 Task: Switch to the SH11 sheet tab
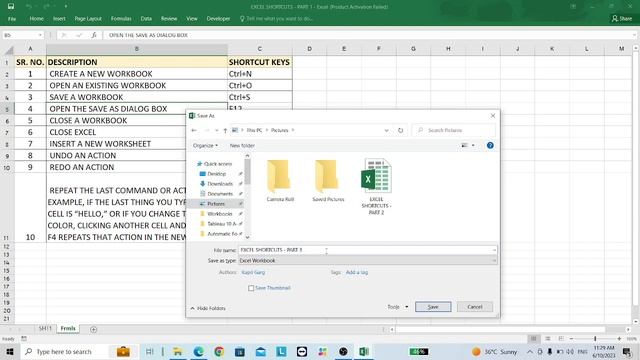pos(45,329)
